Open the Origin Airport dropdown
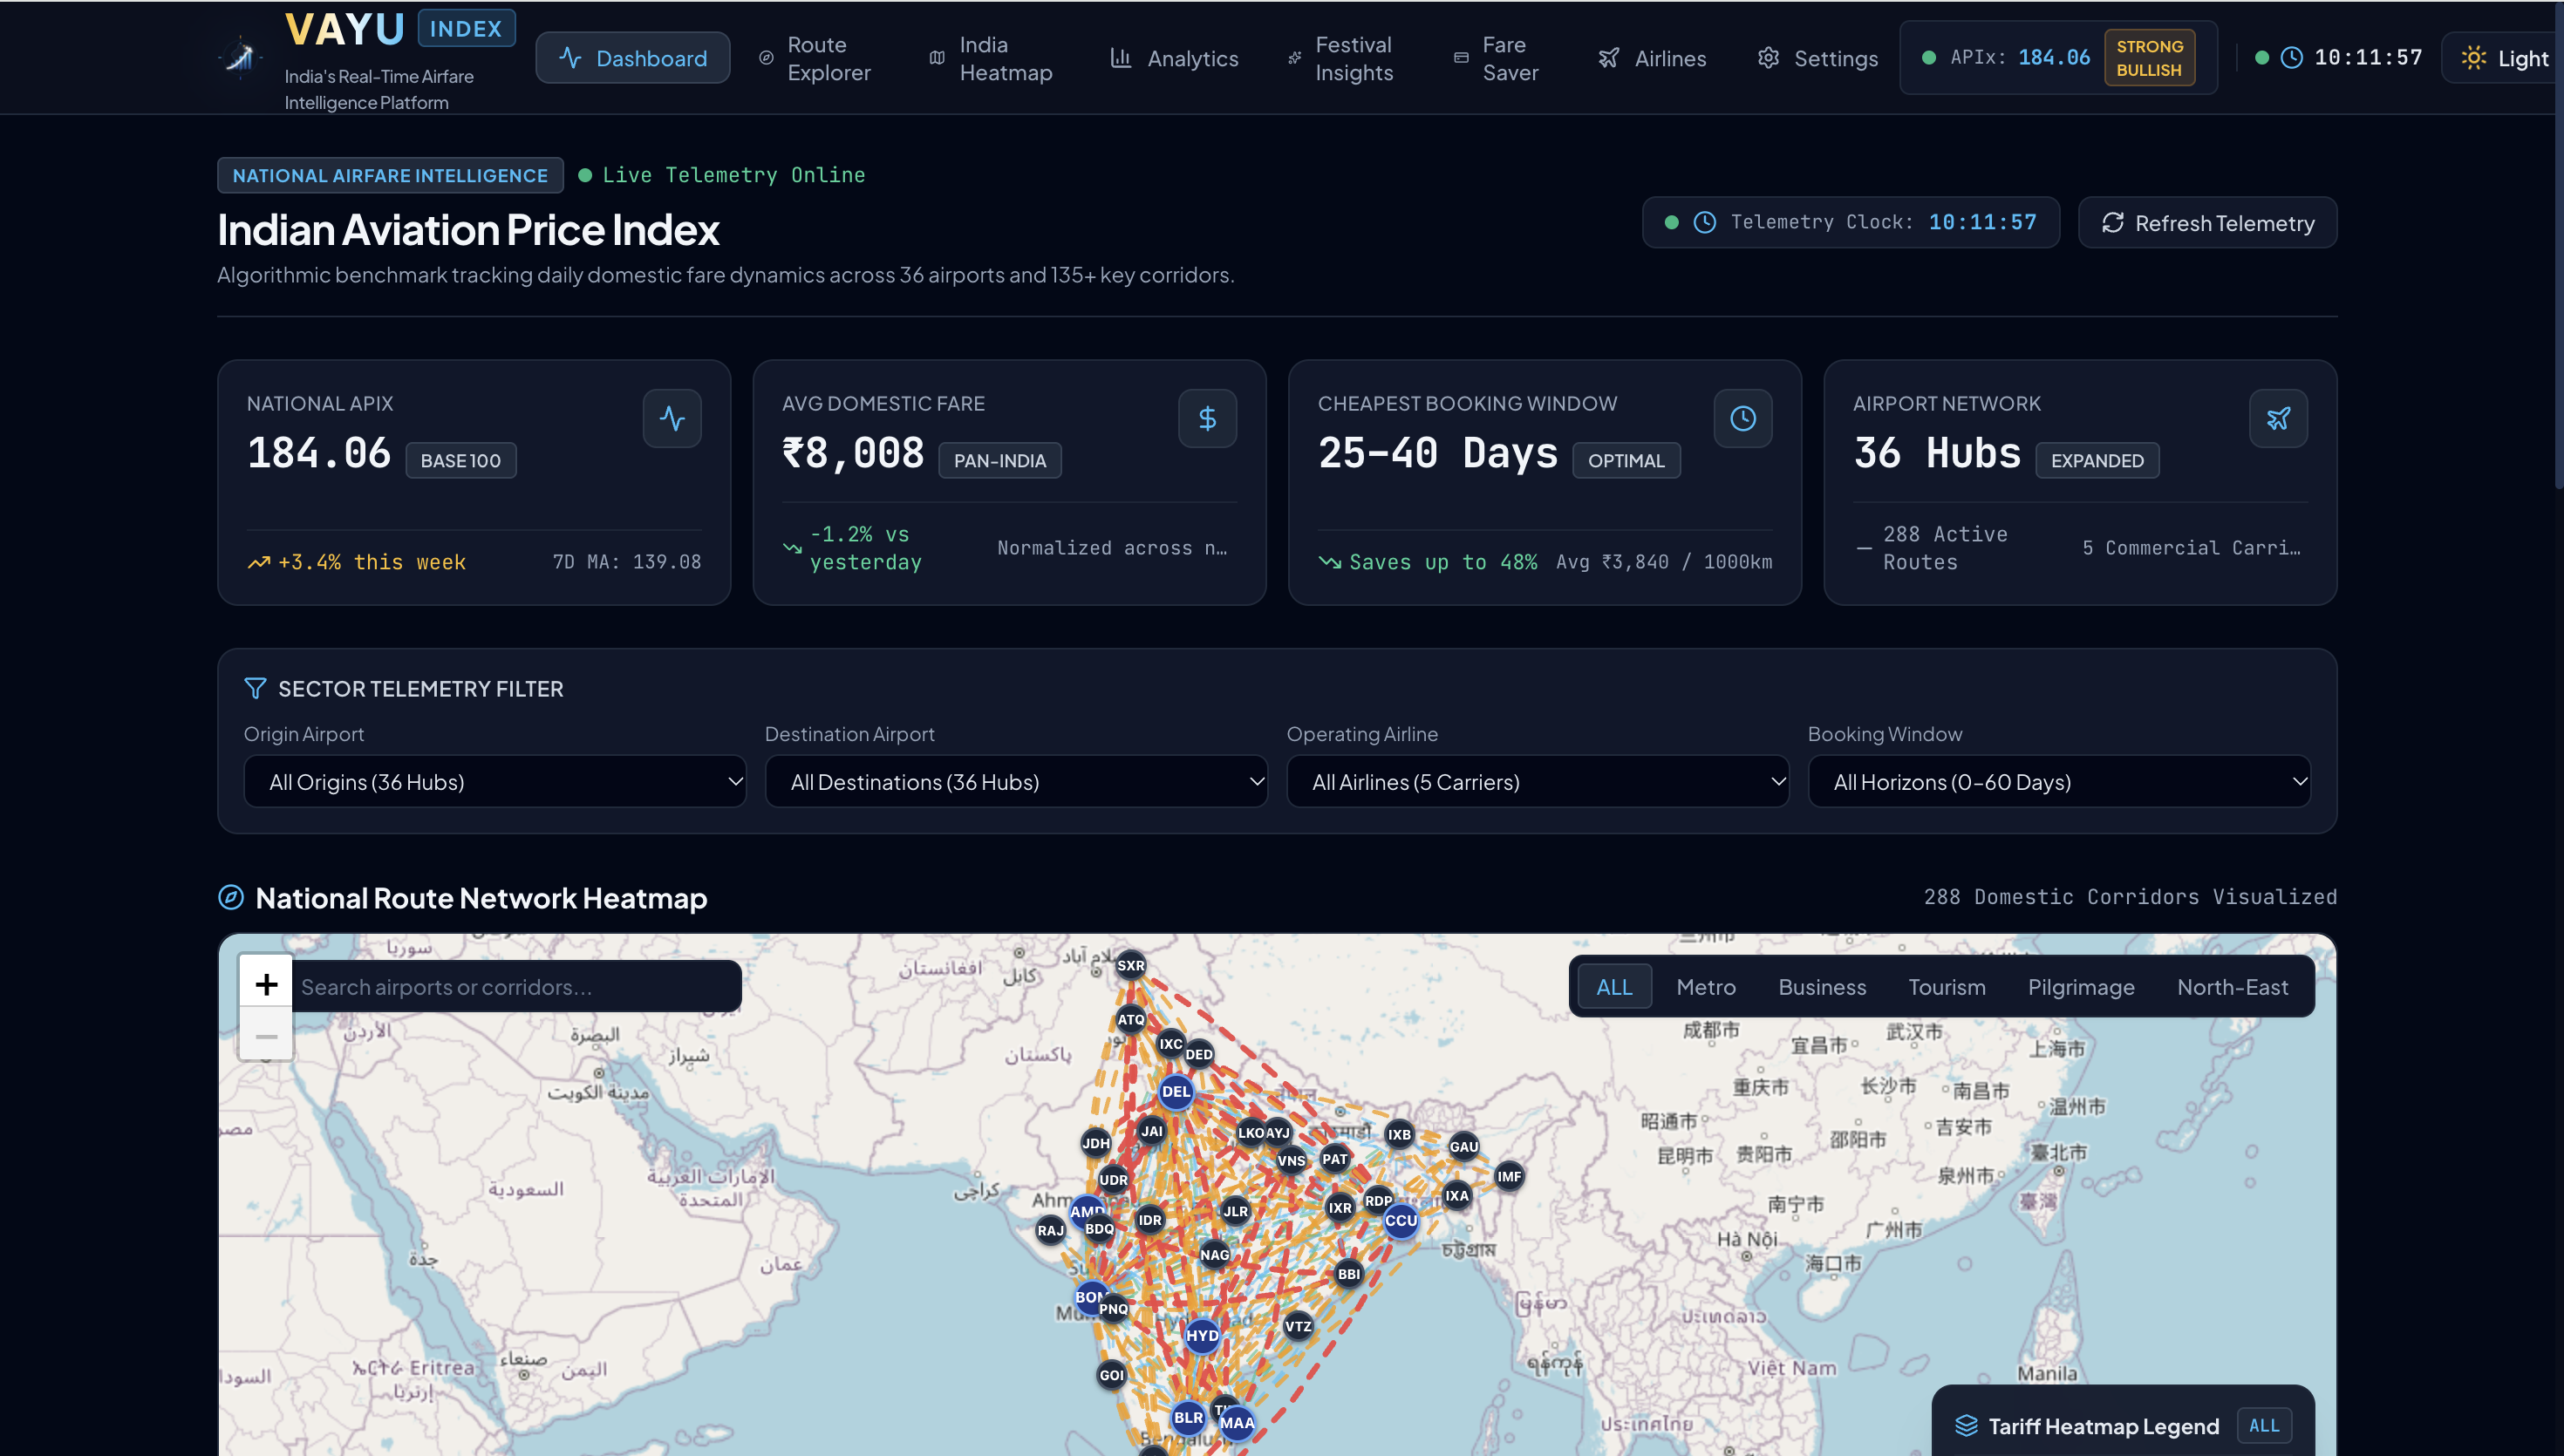Image resolution: width=2564 pixels, height=1456 pixels. click(495, 781)
